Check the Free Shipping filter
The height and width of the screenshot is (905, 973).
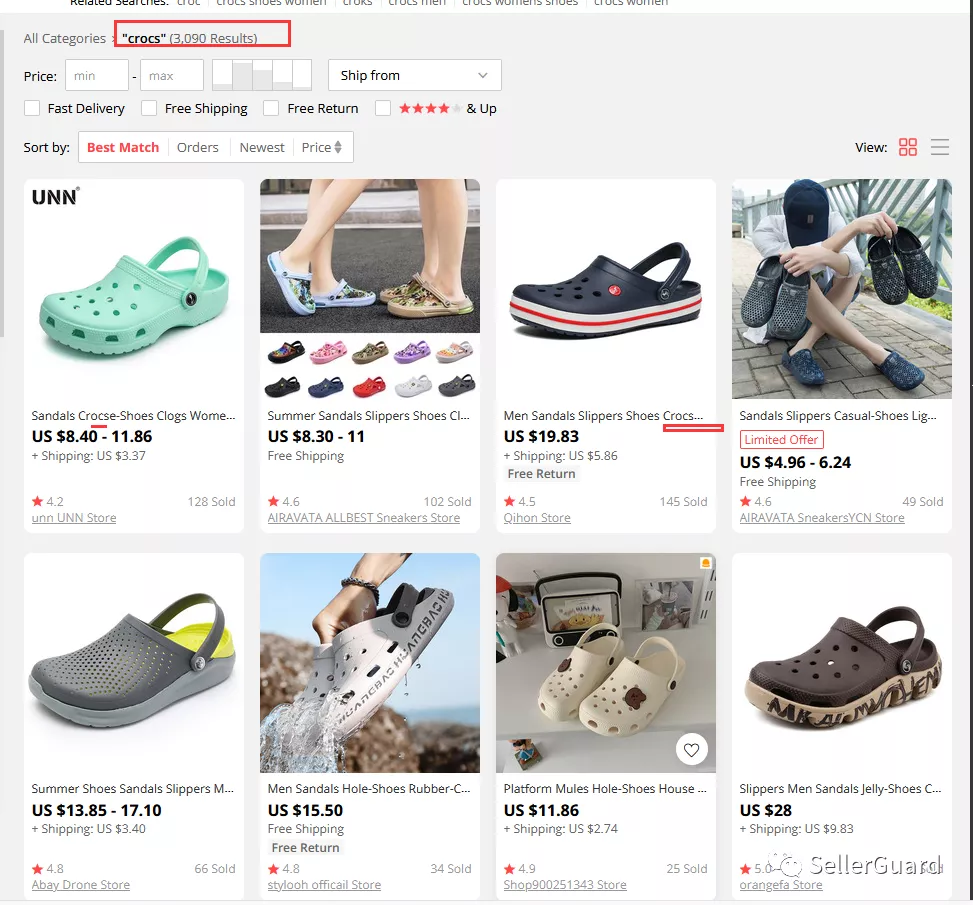[x=149, y=108]
